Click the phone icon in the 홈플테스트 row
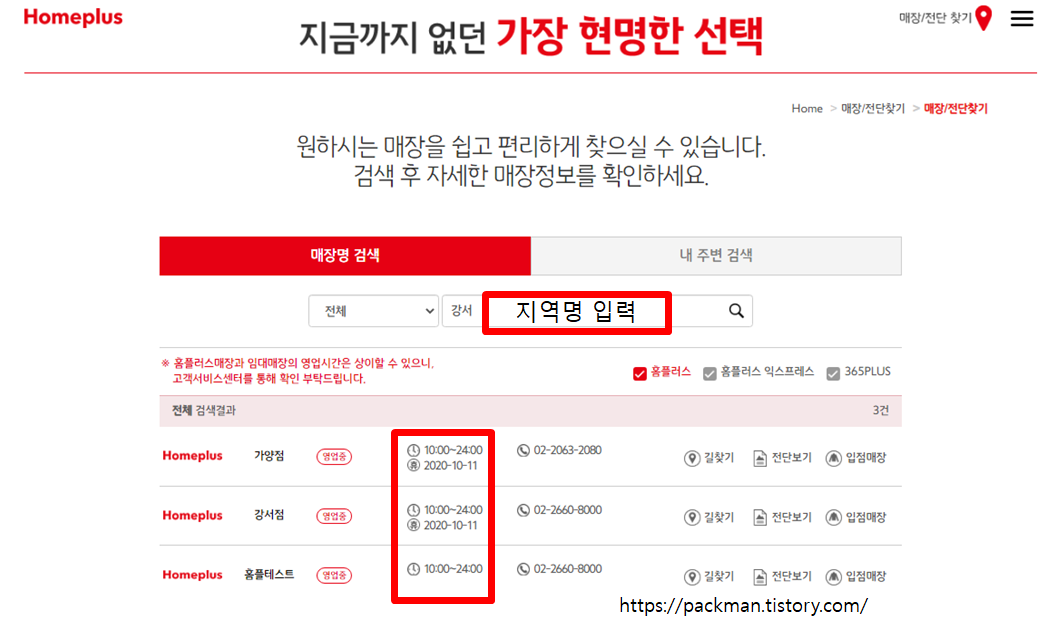Screen dimensions: 1041x619 pyautogui.click(x=523, y=569)
